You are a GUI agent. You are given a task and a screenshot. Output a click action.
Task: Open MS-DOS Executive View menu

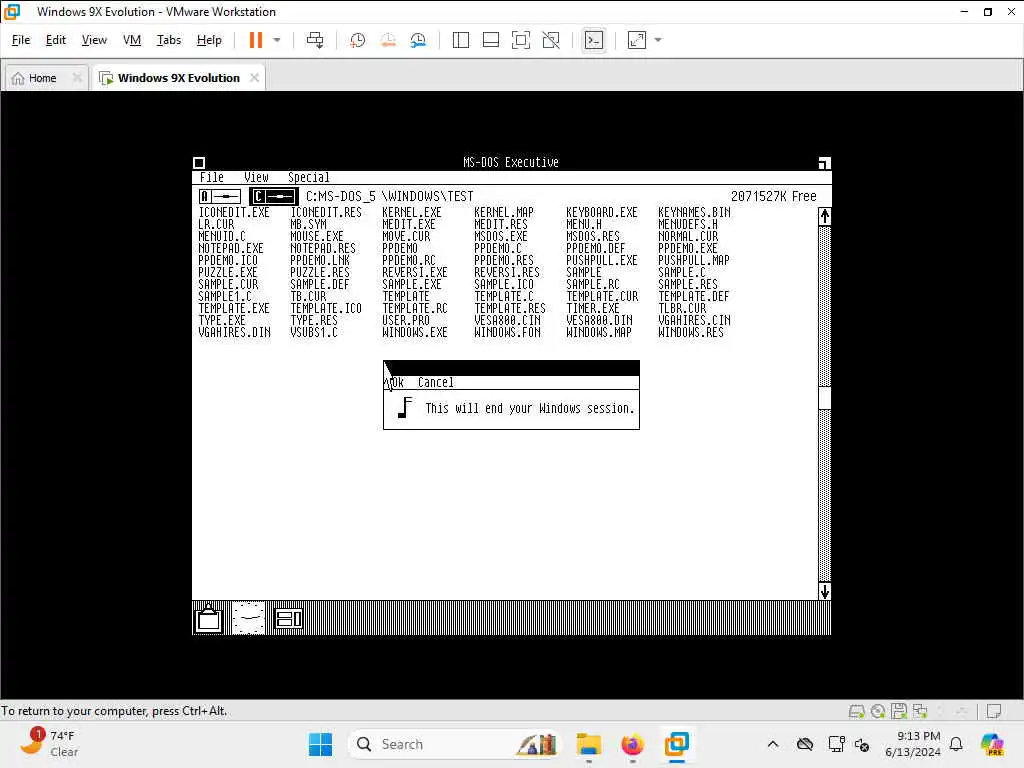pos(256,178)
